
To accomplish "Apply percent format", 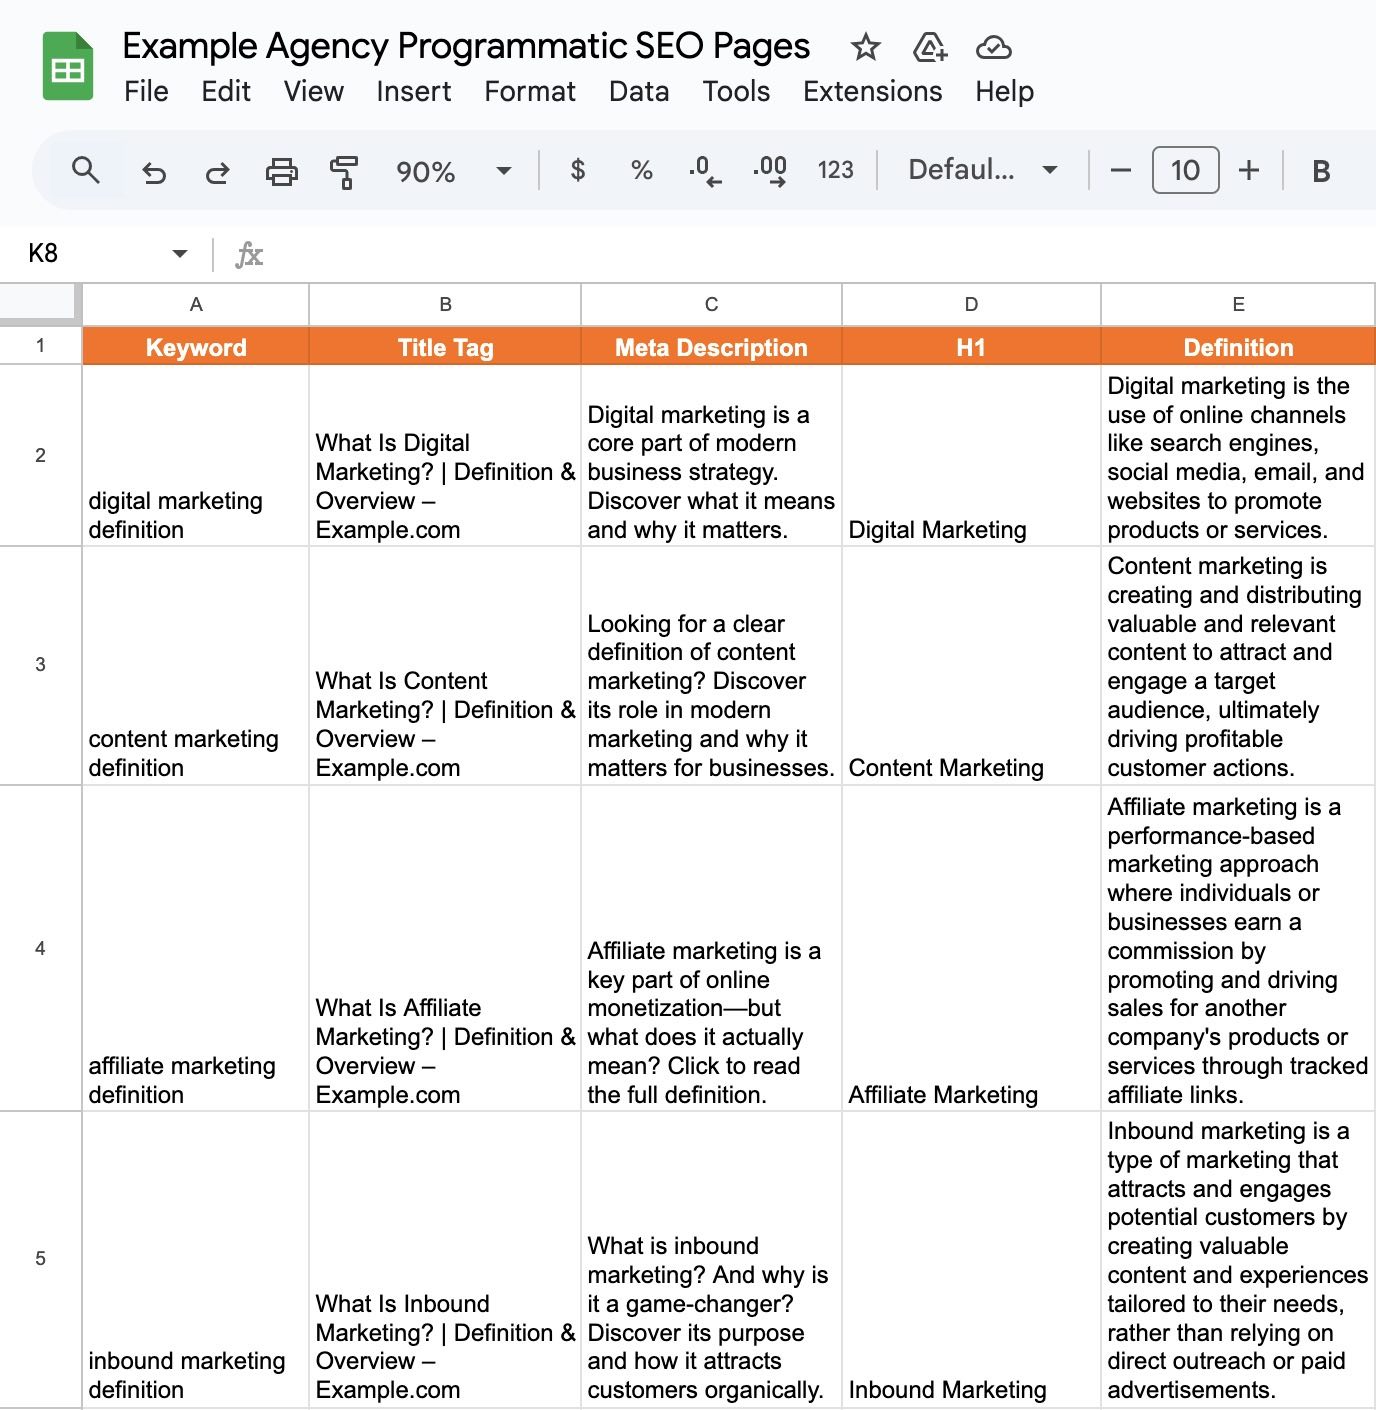I will (x=640, y=170).
